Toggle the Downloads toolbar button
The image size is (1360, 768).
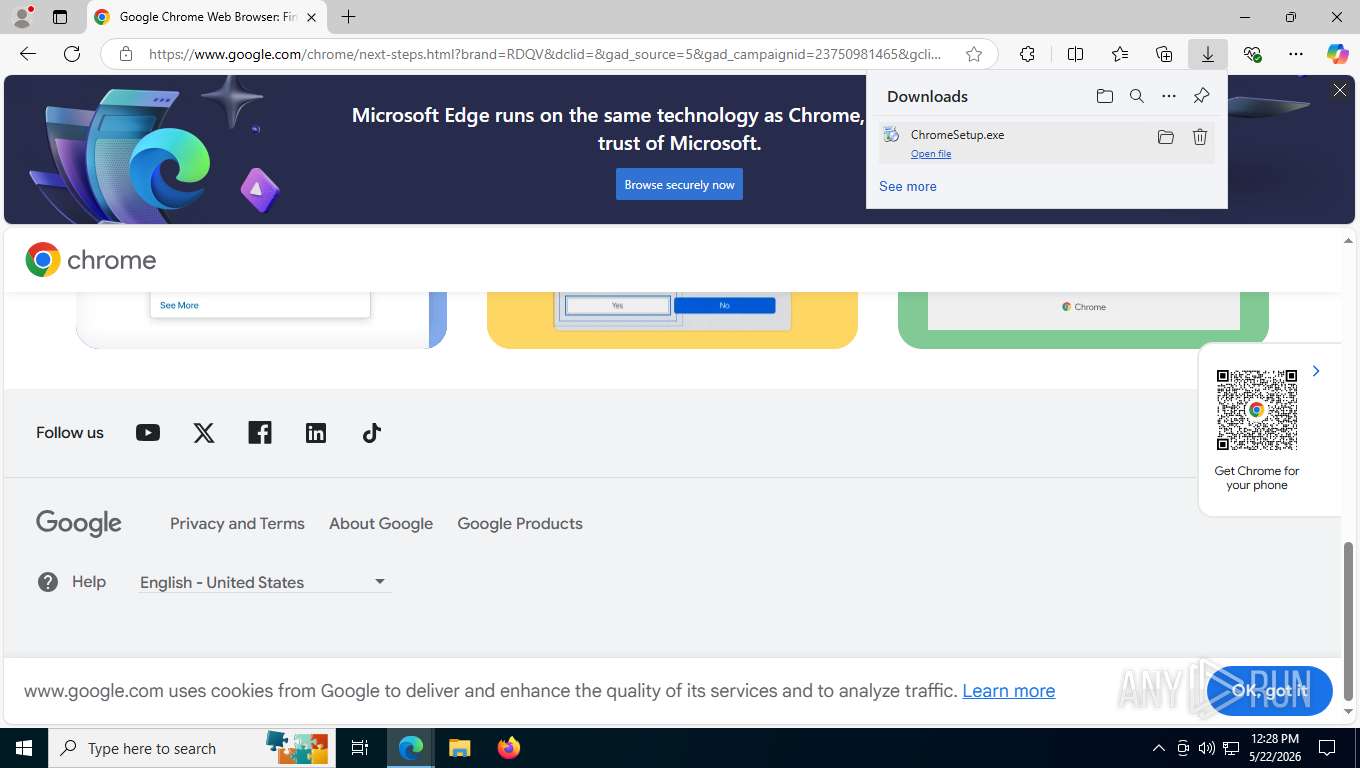[1208, 54]
